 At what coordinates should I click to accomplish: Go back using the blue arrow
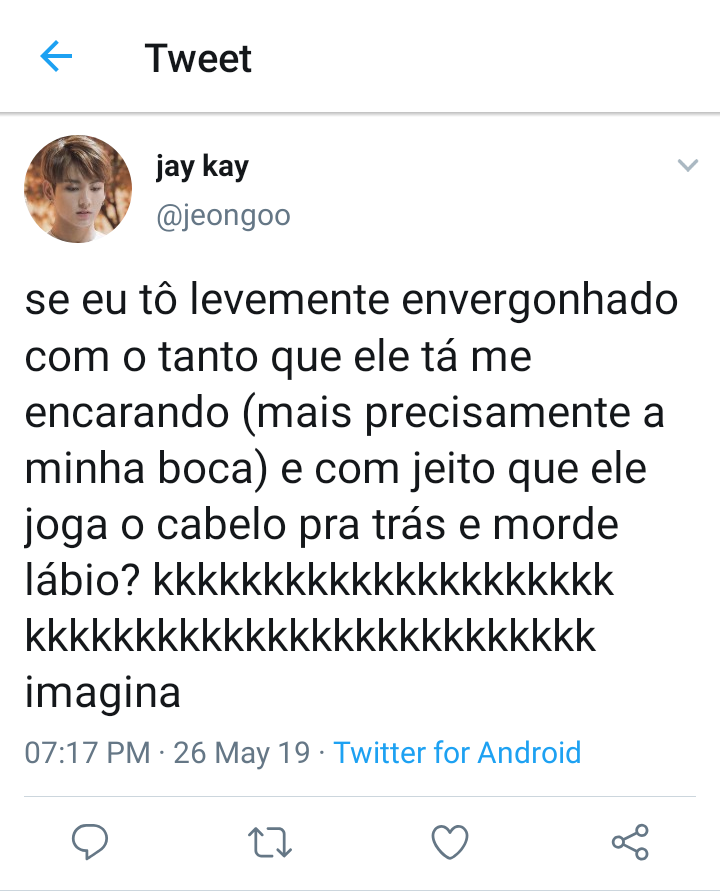pos(56,56)
